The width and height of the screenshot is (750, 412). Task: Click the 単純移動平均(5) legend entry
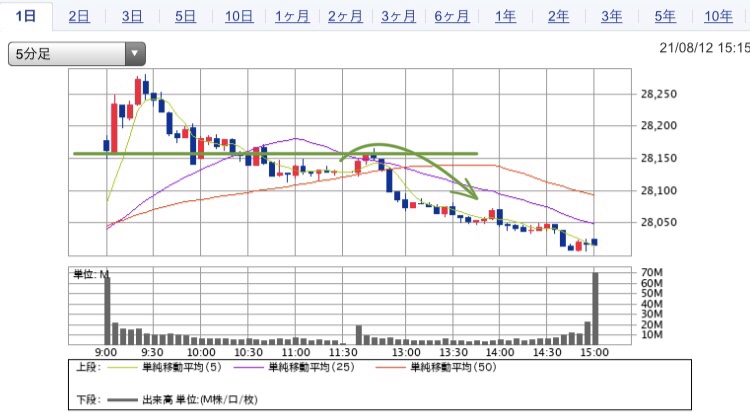pyautogui.click(x=165, y=367)
